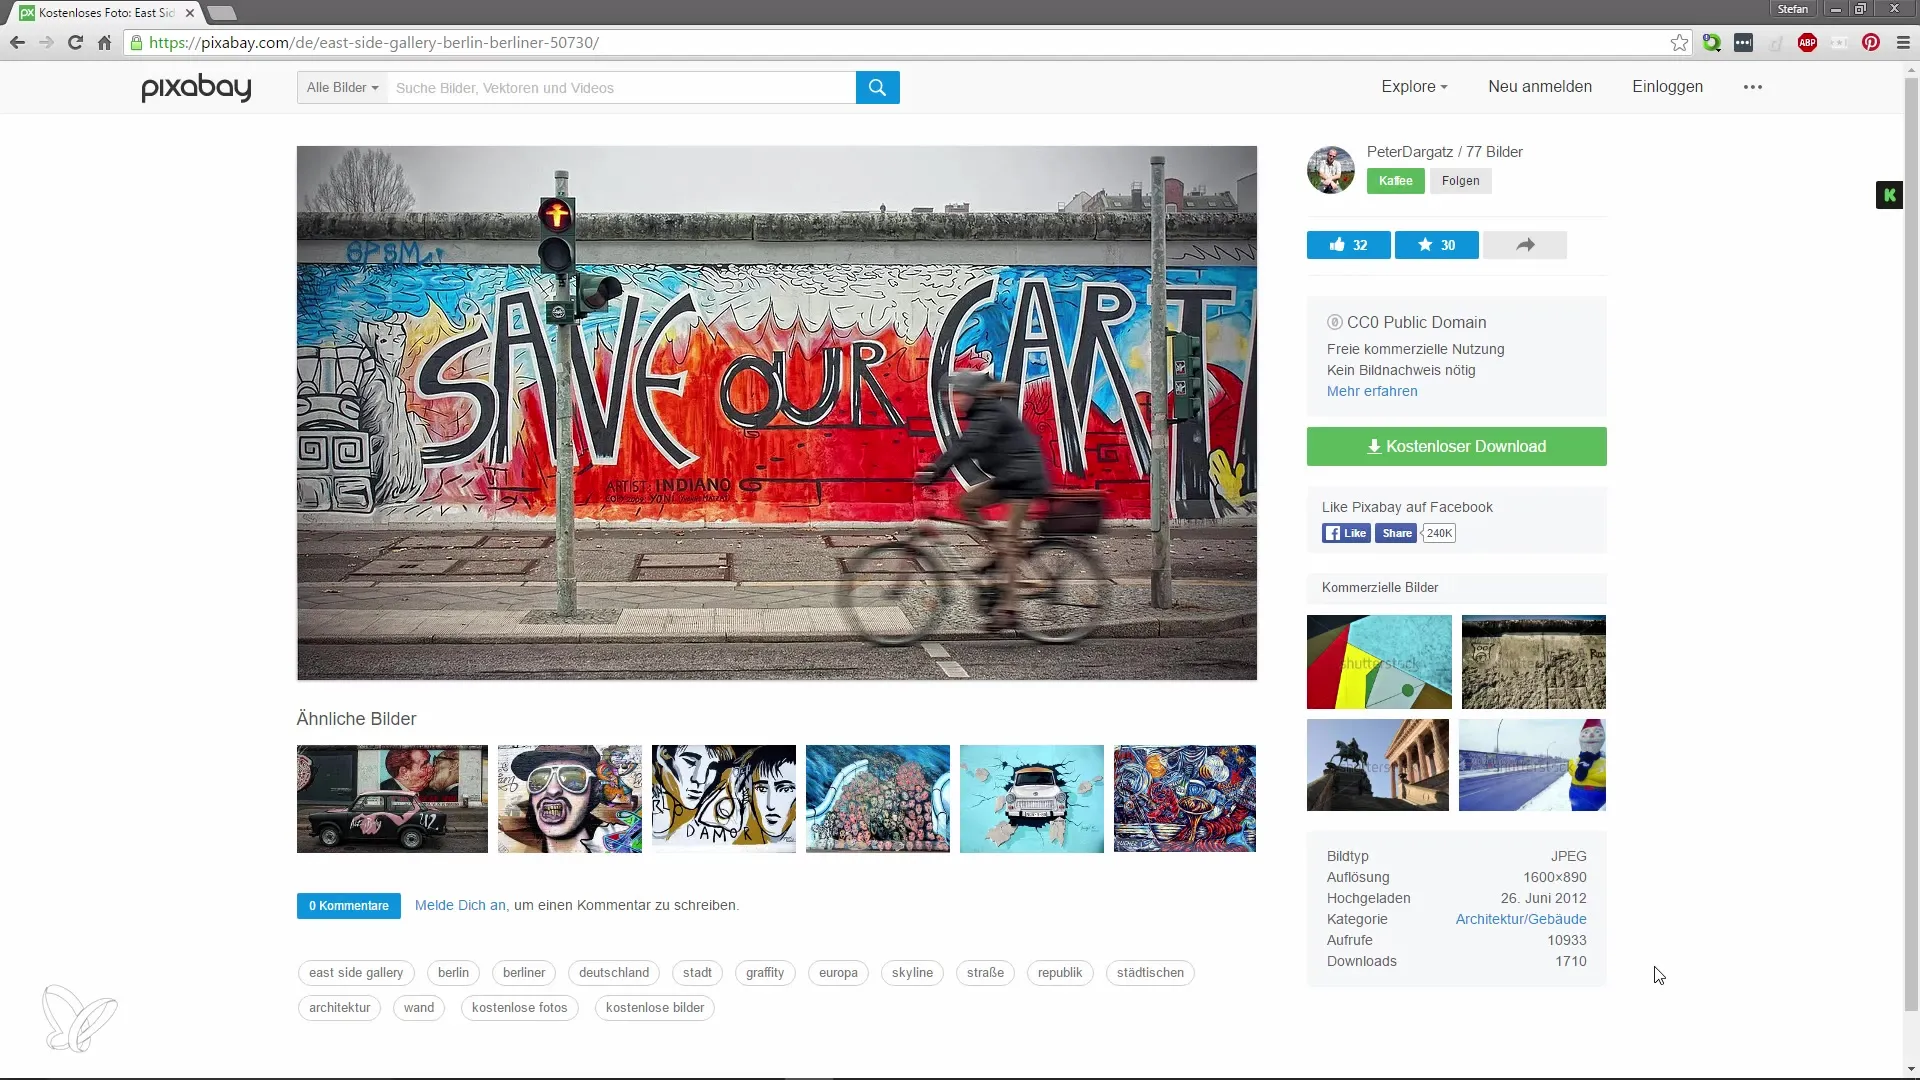Click Mehr erfahren about CC0 license
1920x1080 pixels.
pyautogui.click(x=1371, y=390)
